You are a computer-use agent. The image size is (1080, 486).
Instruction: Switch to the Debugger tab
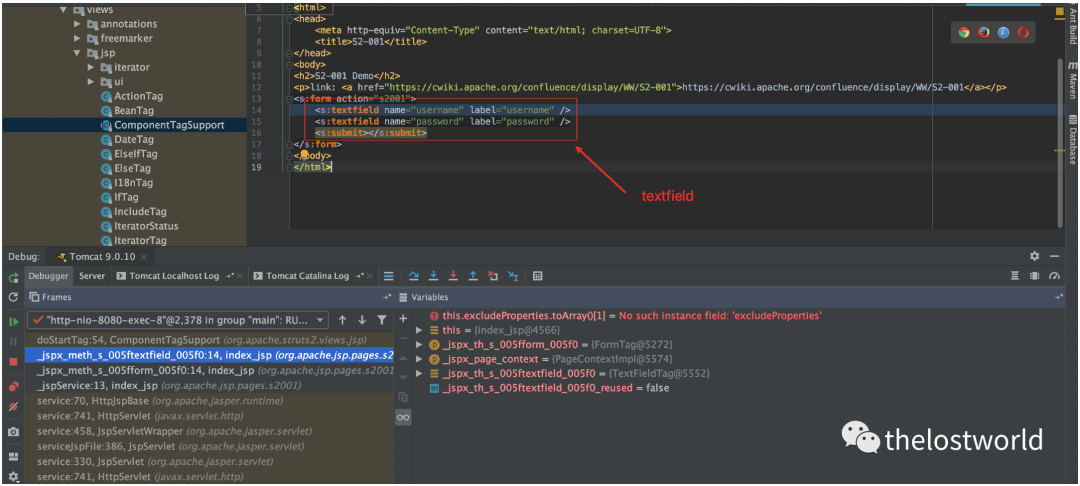pyautogui.click(x=48, y=276)
